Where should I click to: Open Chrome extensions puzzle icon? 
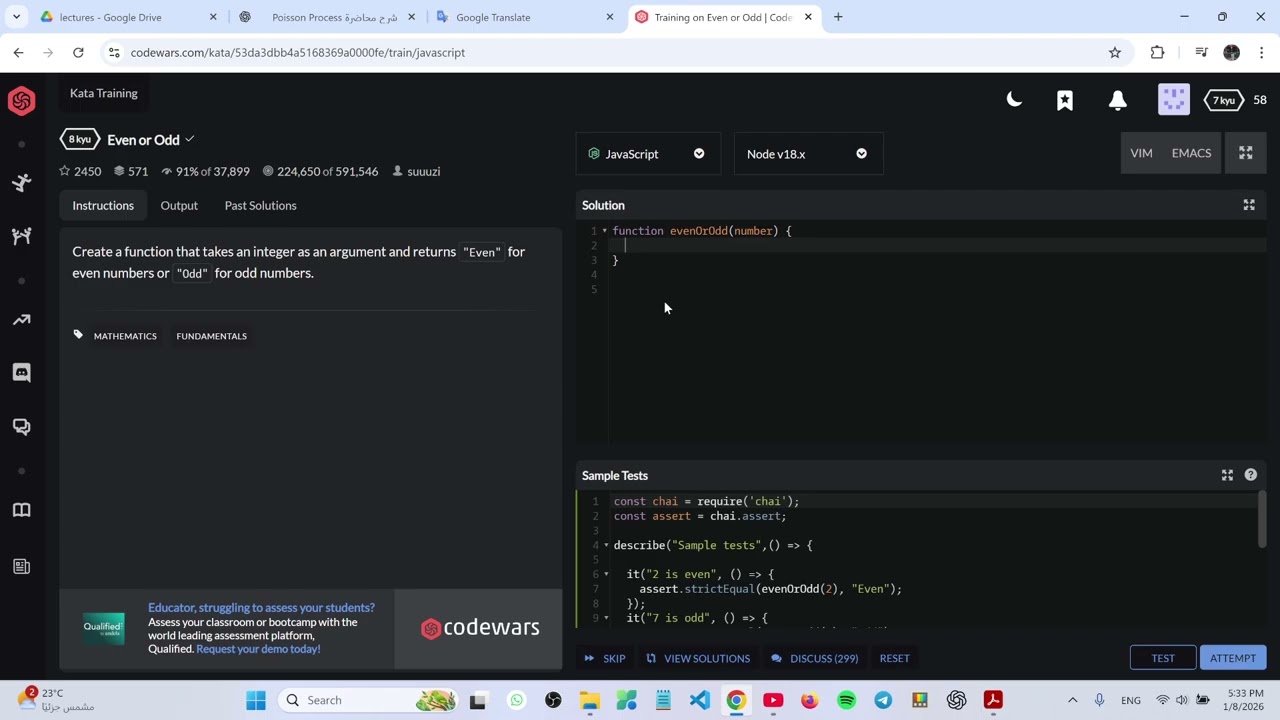point(1157,52)
